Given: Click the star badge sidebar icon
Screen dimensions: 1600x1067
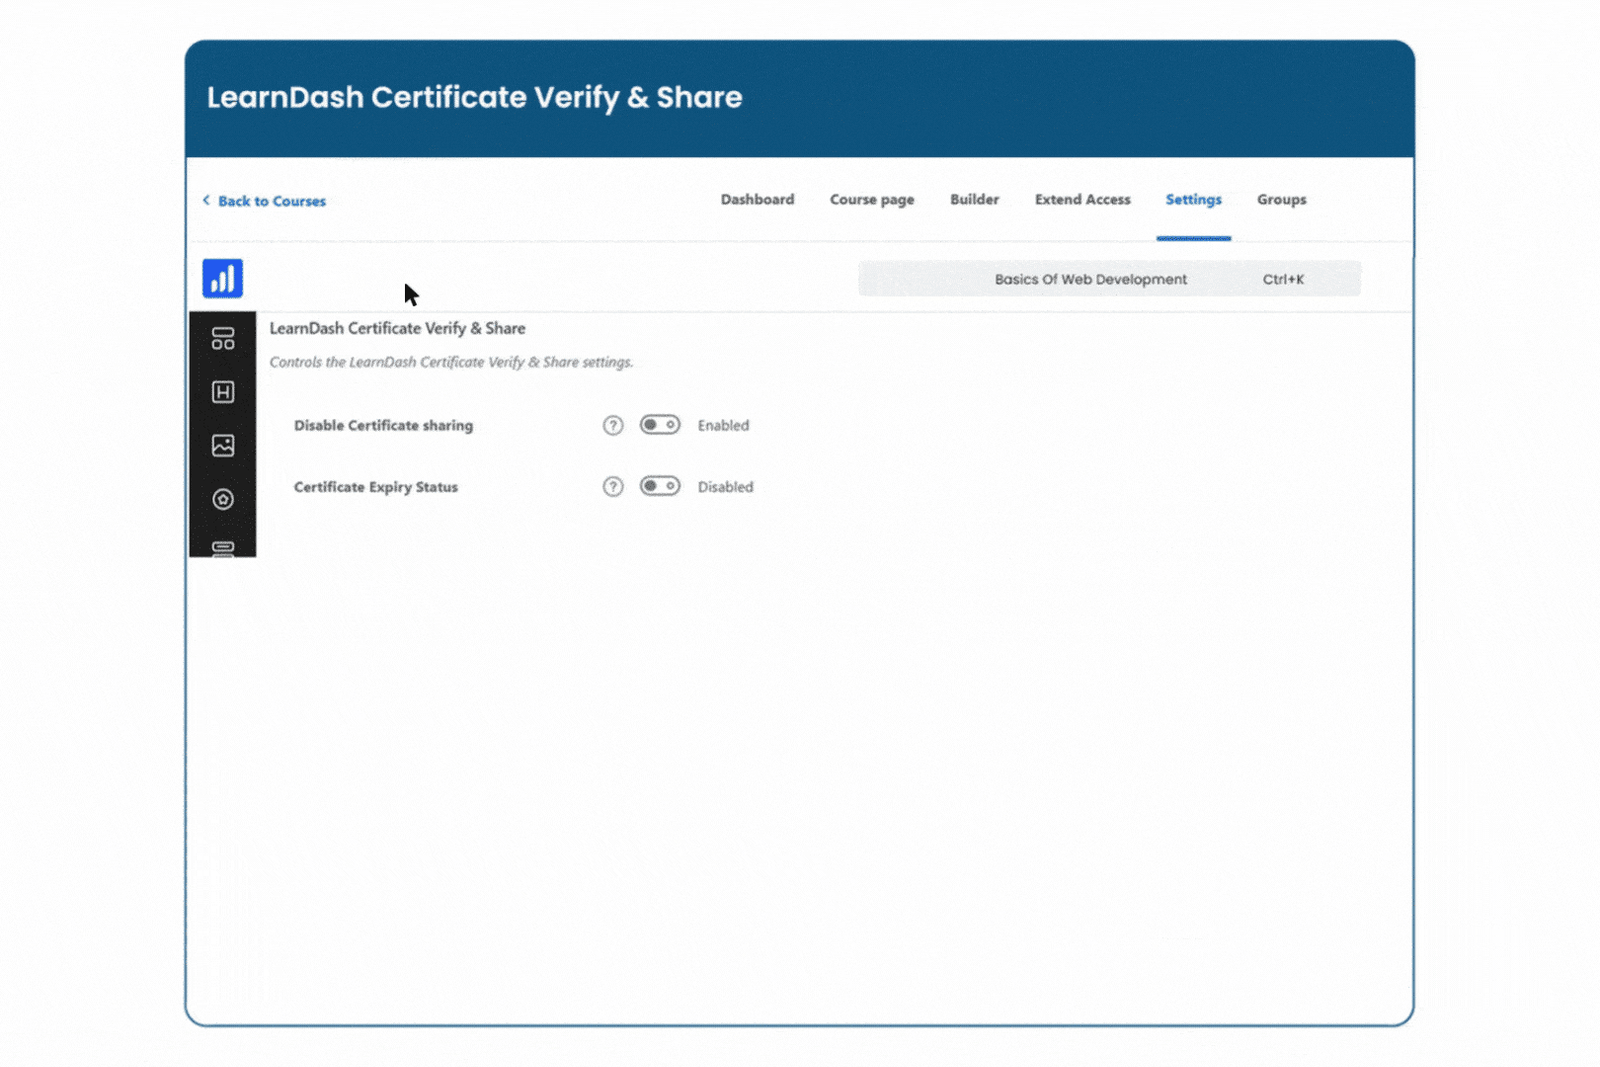Looking at the screenshot, I should 223,499.
